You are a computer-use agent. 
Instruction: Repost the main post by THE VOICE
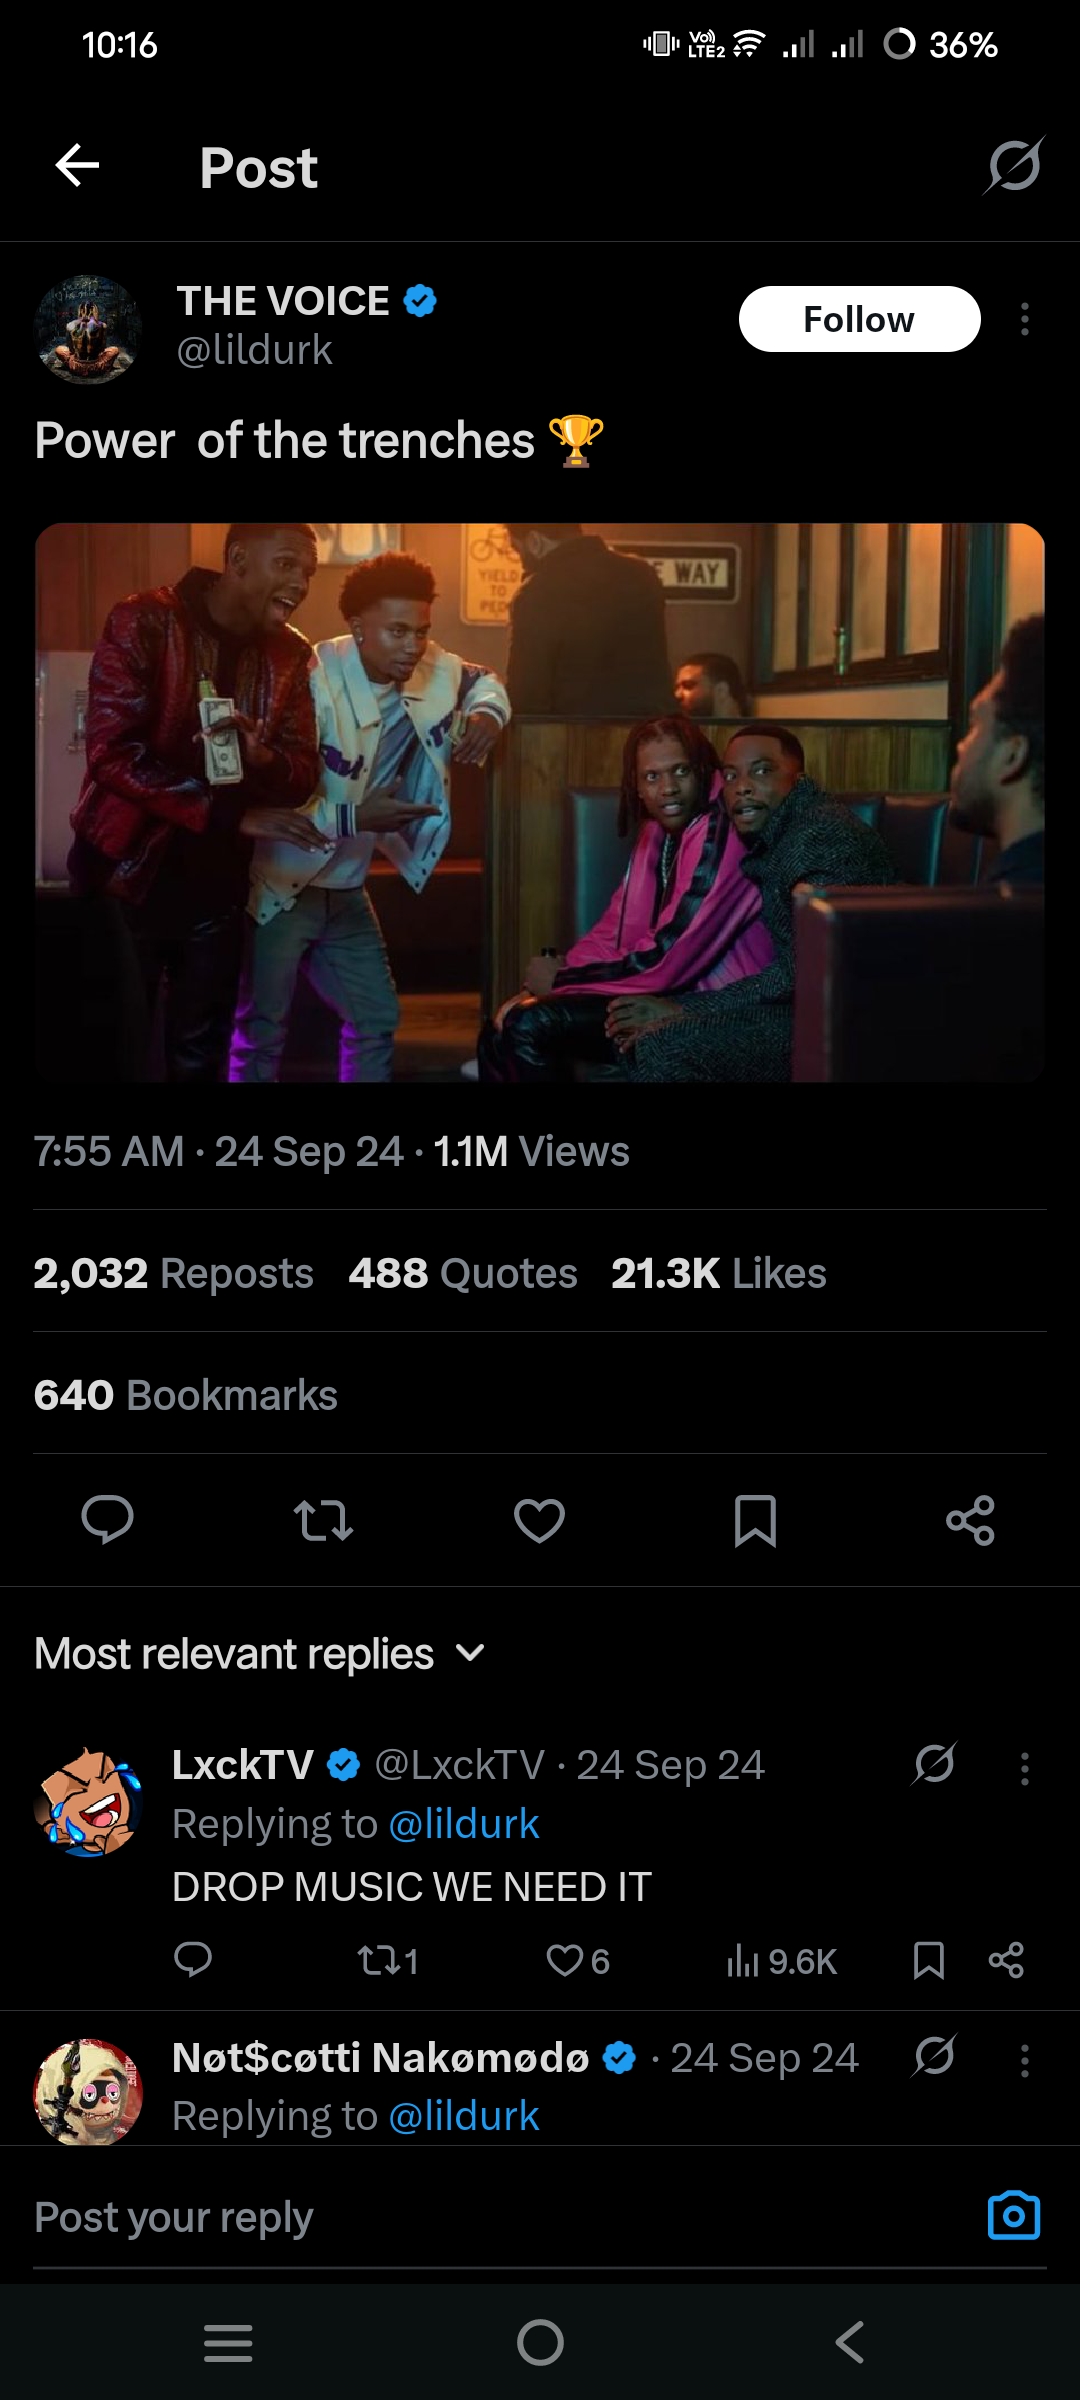(323, 1520)
